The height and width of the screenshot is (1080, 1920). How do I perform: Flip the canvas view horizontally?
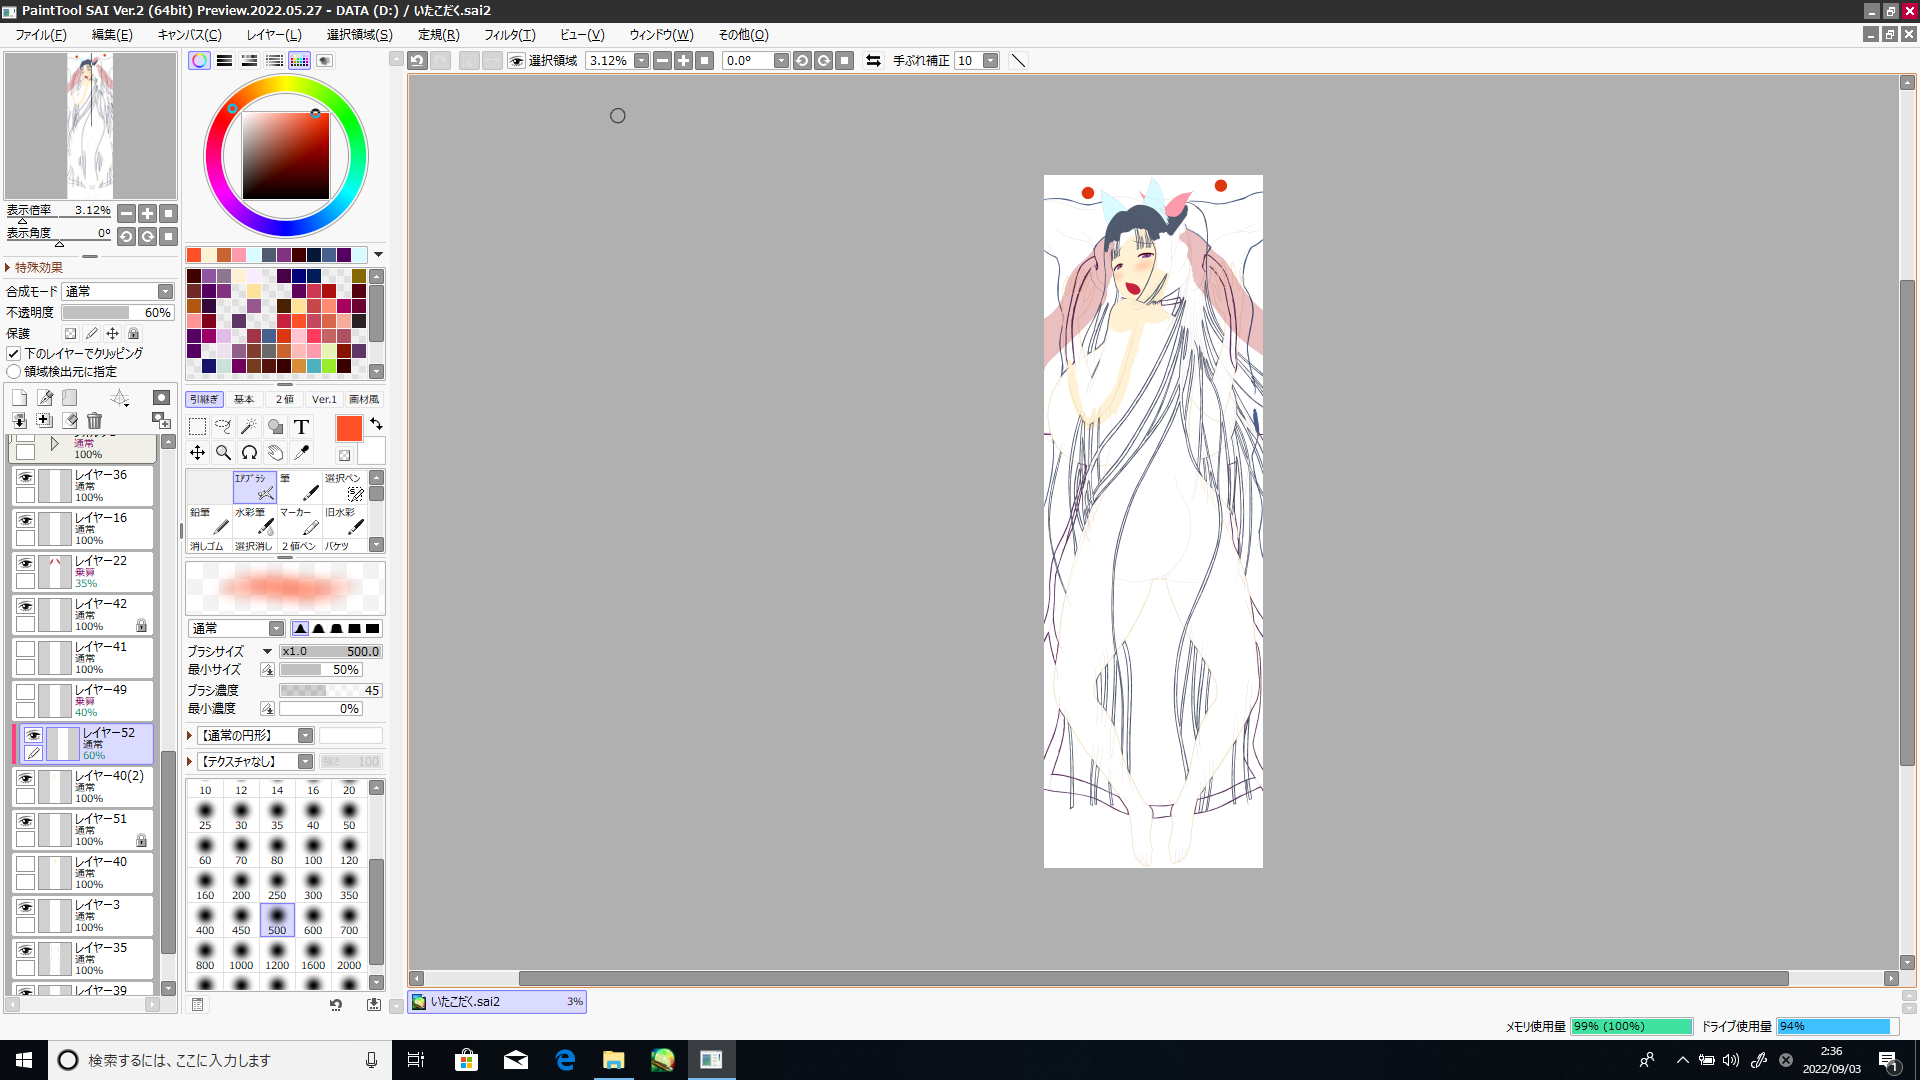tap(873, 61)
